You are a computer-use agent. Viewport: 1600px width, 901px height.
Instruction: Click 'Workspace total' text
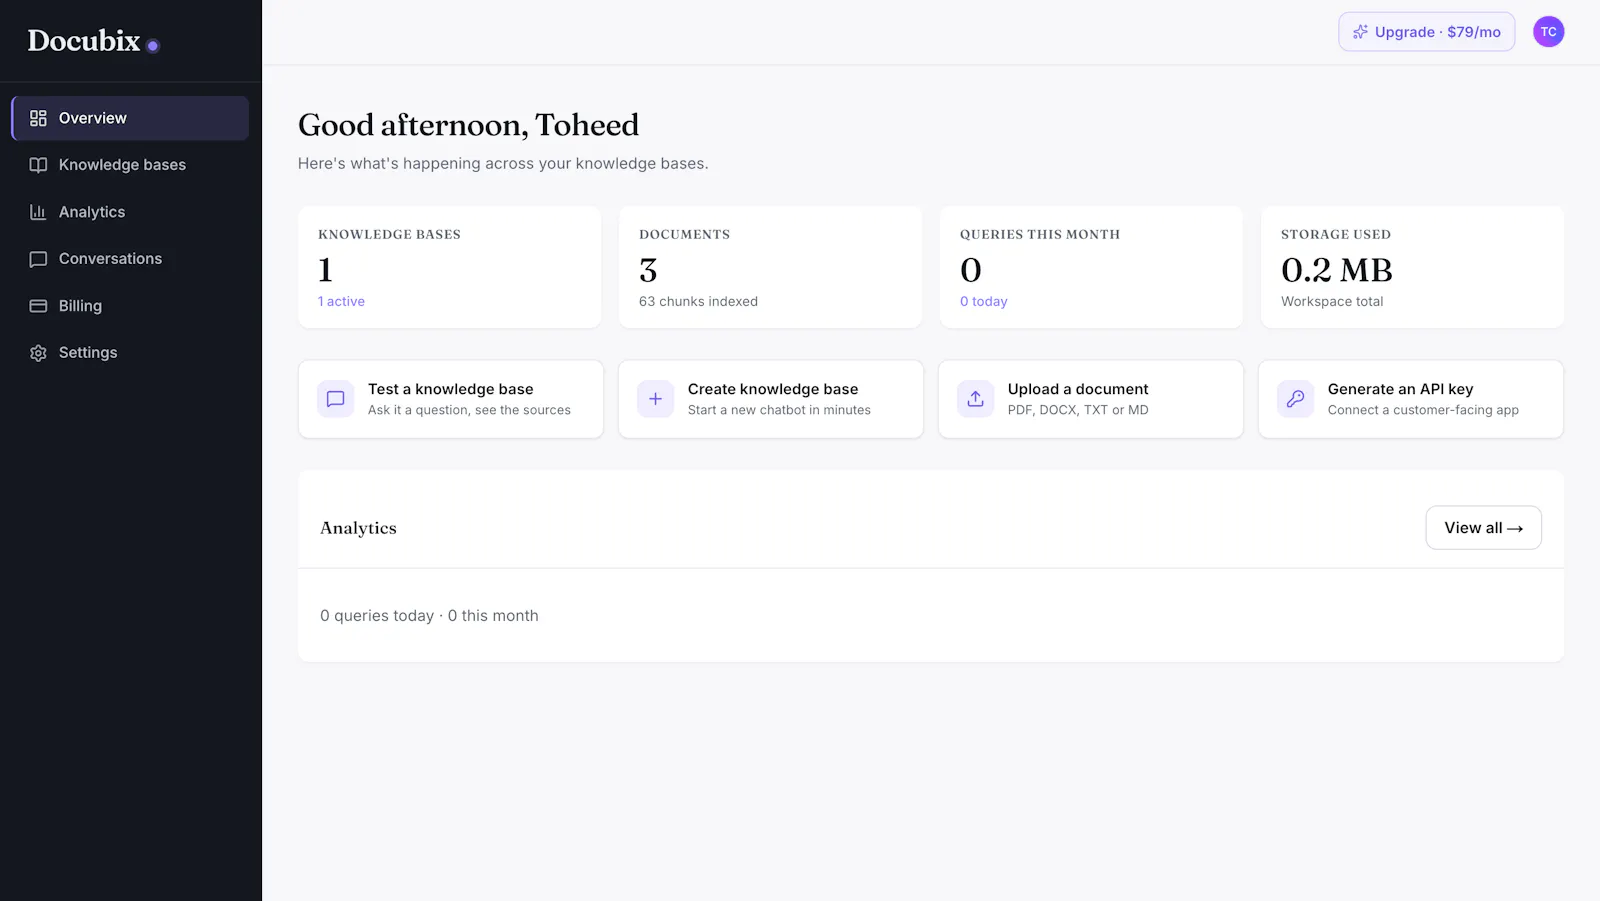(1332, 301)
